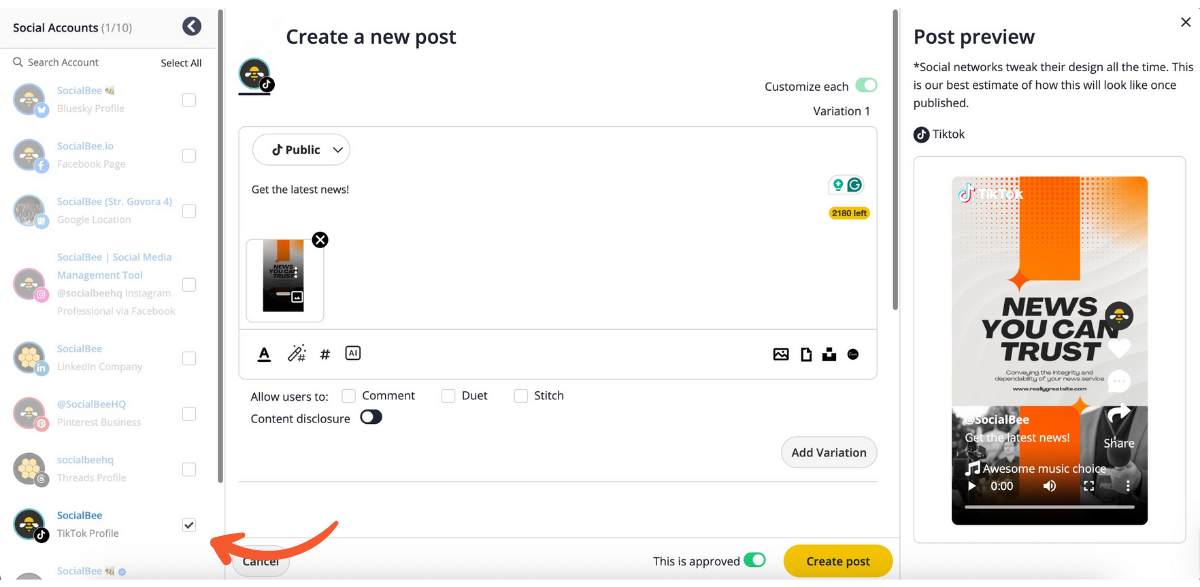Click the hashtag # icon

tap(325, 354)
